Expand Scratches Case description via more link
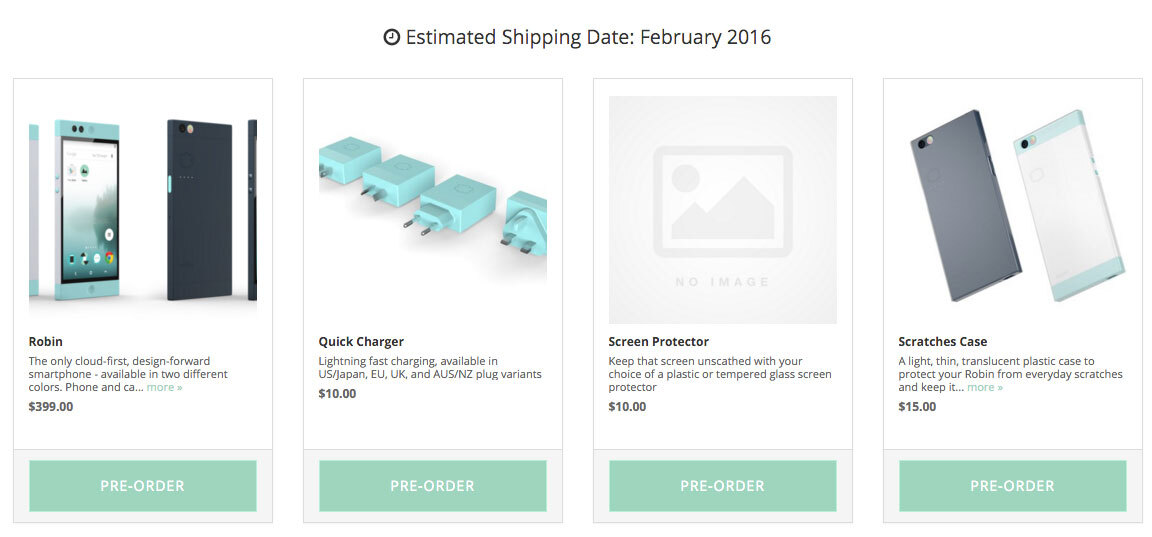Viewport: 1152px width, 537px height. click(985, 387)
